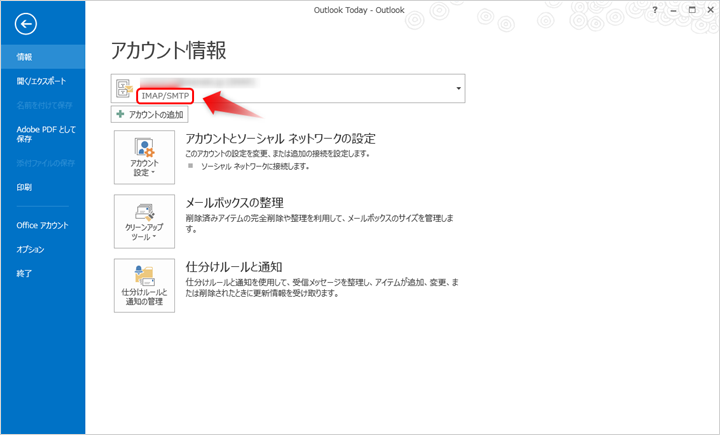Click the アカウント情報 page heading
The width and height of the screenshot is (720, 435).
coord(169,50)
